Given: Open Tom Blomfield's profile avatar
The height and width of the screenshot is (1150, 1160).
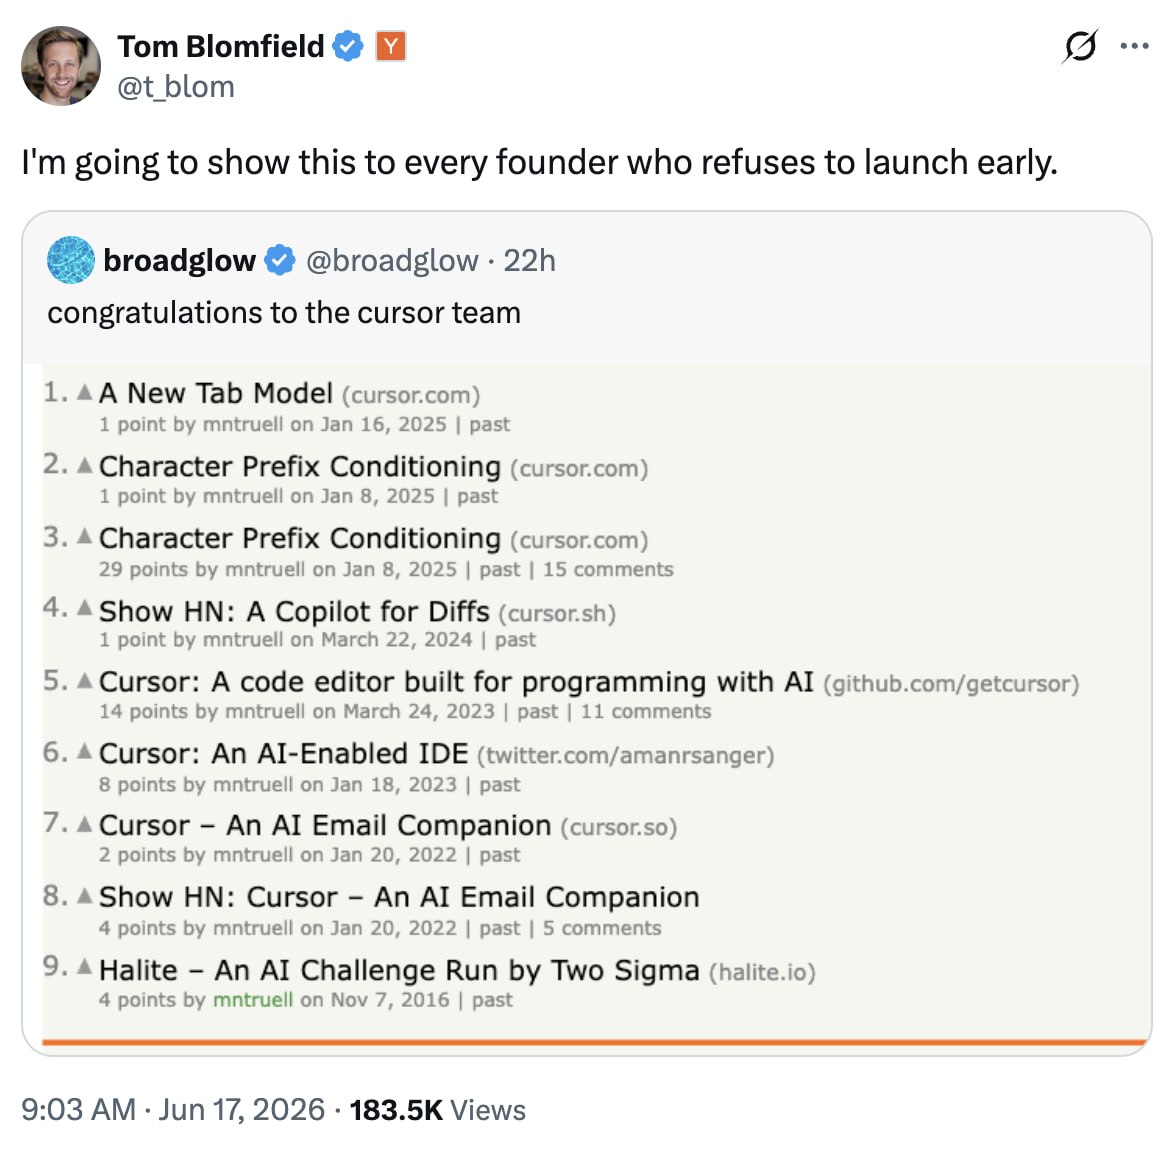Looking at the screenshot, I should coord(61,66).
